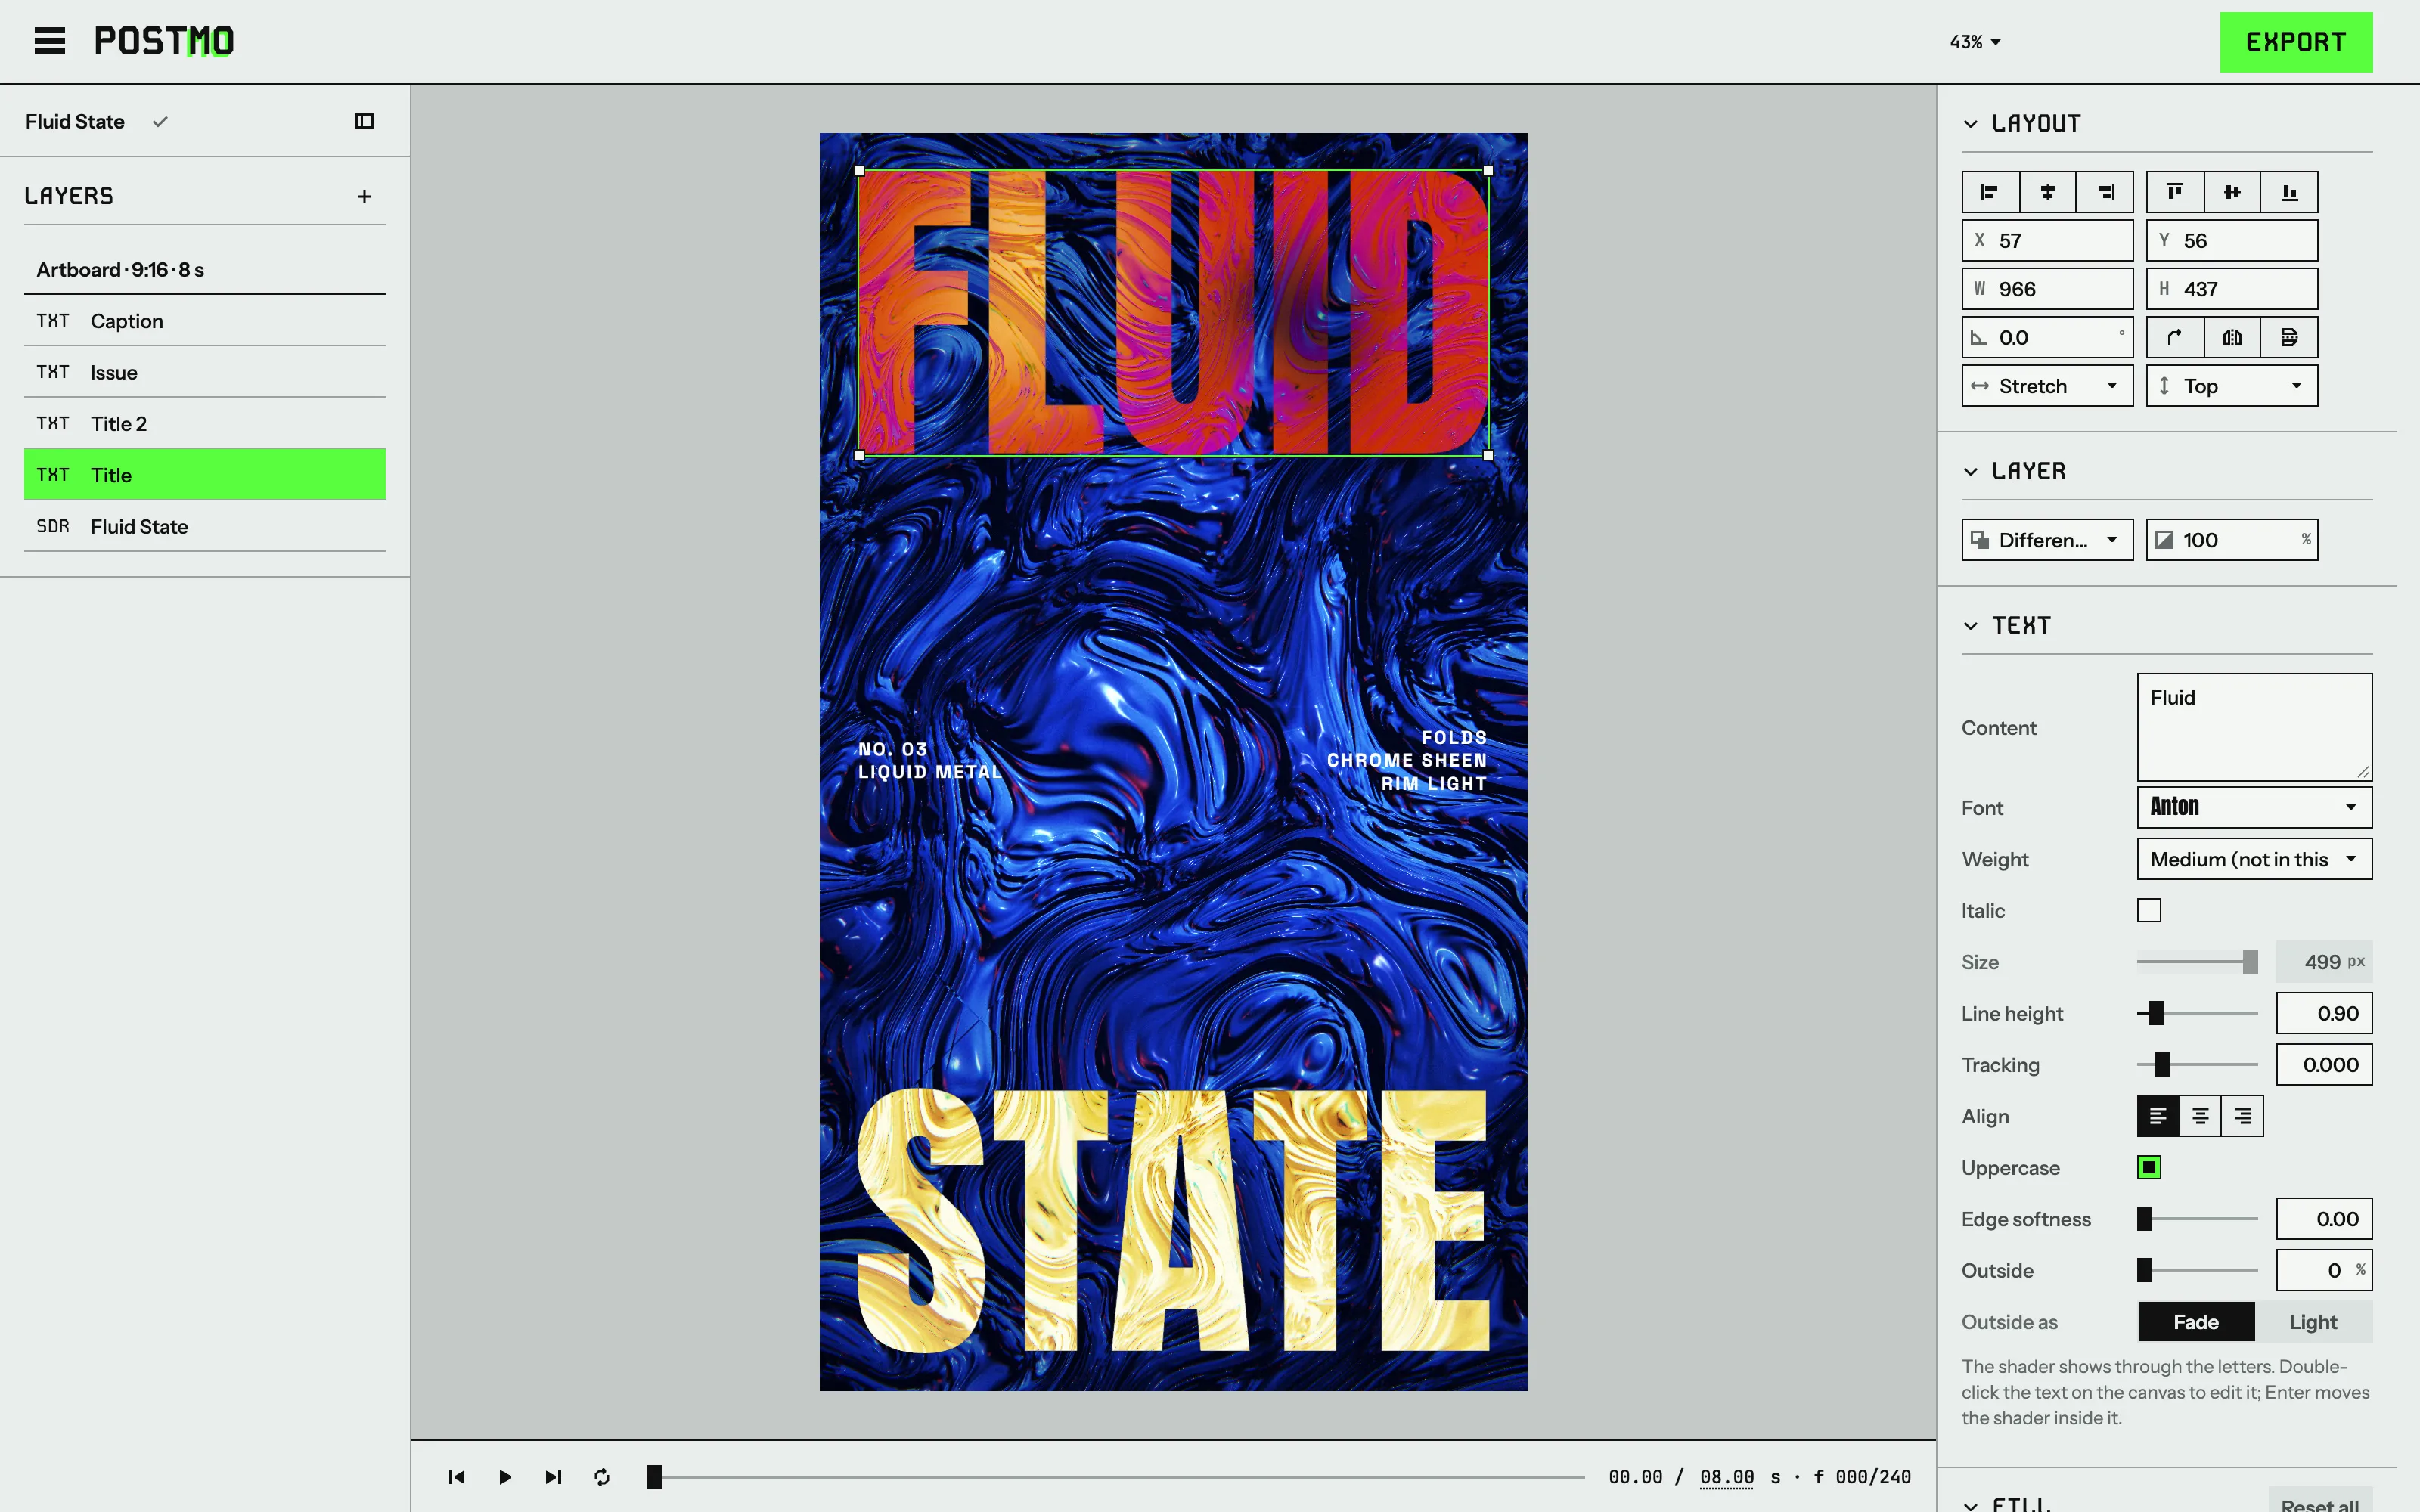Click the 08.00 duration value

[x=1727, y=1477]
